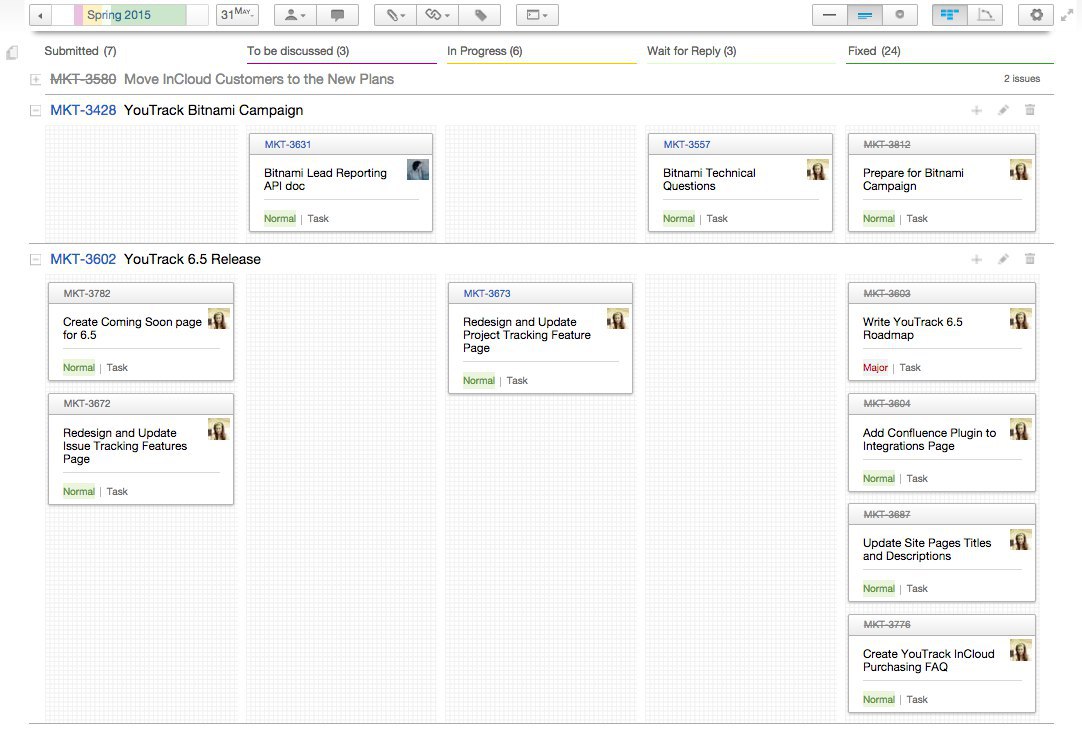1082x731 pixels.
Task: Click assignee avatar on Bitnami Lead Reporting card
Action: point(417,170)
